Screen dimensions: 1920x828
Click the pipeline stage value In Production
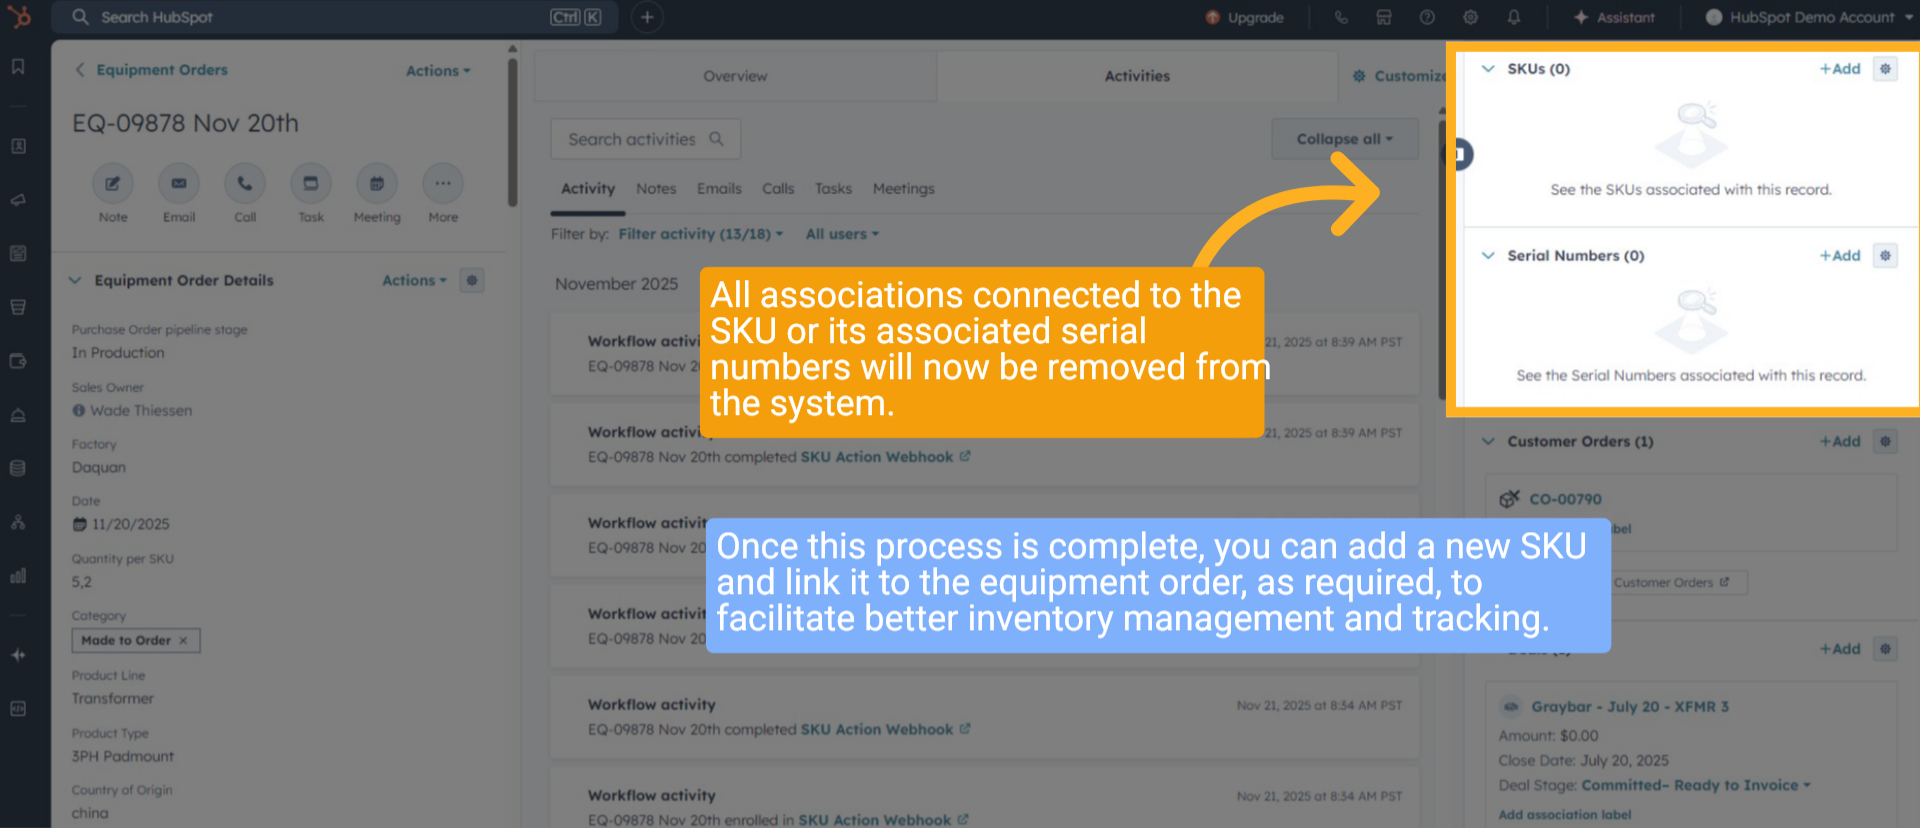tap(118, 353)
